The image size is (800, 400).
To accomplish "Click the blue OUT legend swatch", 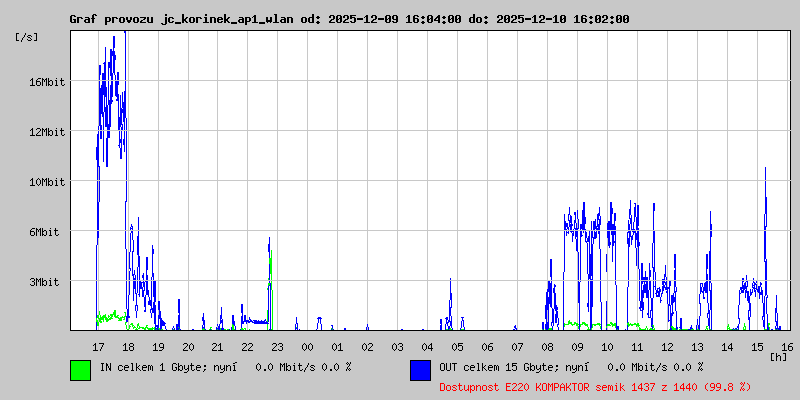I will [420, 370].
